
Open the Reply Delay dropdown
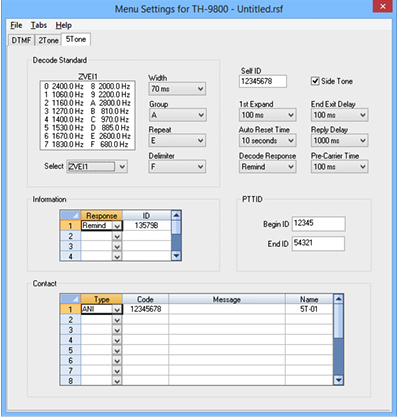click(339, 141)
